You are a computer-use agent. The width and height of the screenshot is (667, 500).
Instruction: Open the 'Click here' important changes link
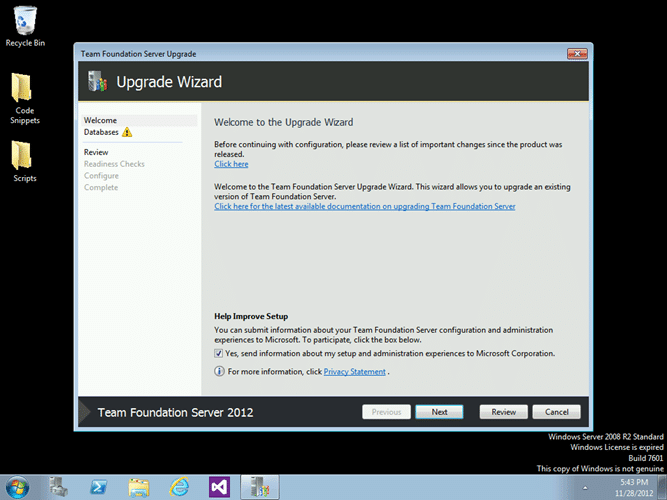tap(231, 164)
